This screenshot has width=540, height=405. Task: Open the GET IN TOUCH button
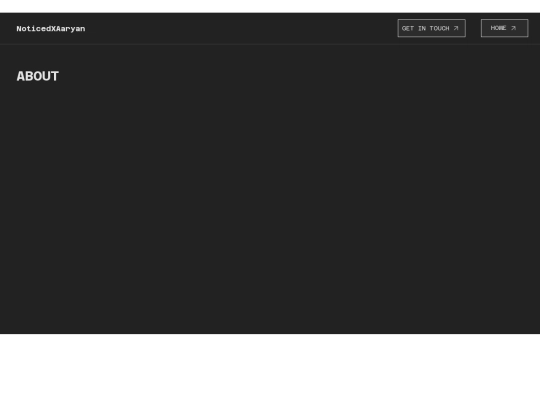pos(432,28)
